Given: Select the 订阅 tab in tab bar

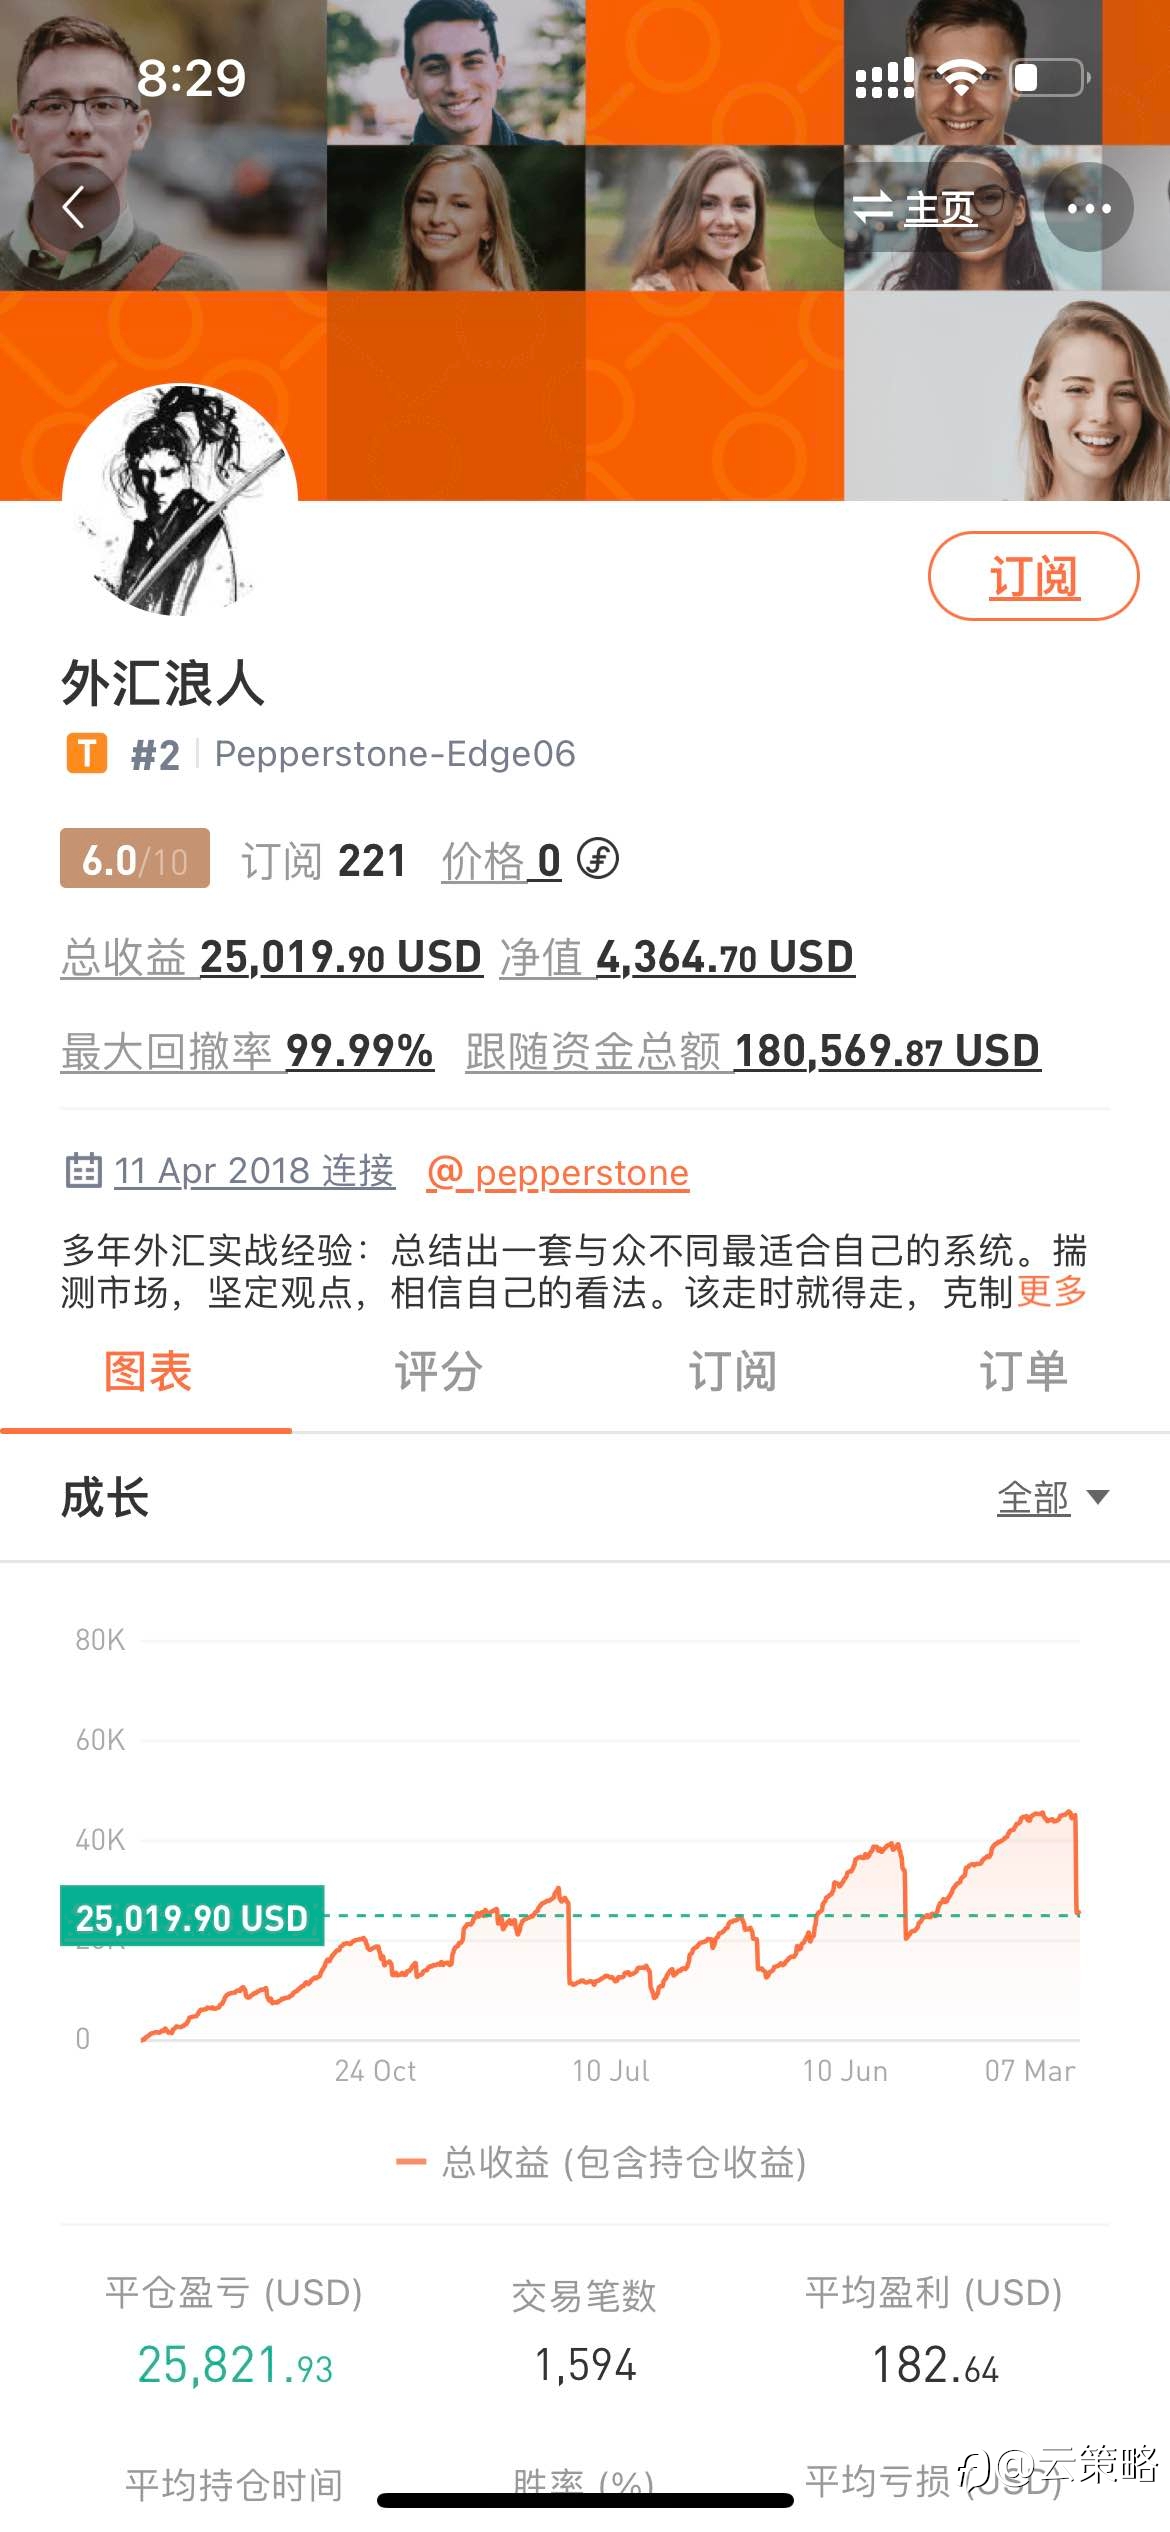Looking at the screenshot, I should click(731, 1371).
